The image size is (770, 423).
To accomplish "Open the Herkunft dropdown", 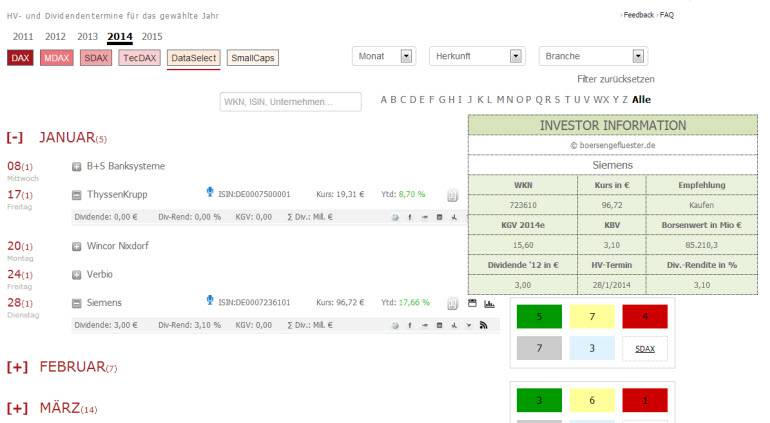I will pos(477,56).
